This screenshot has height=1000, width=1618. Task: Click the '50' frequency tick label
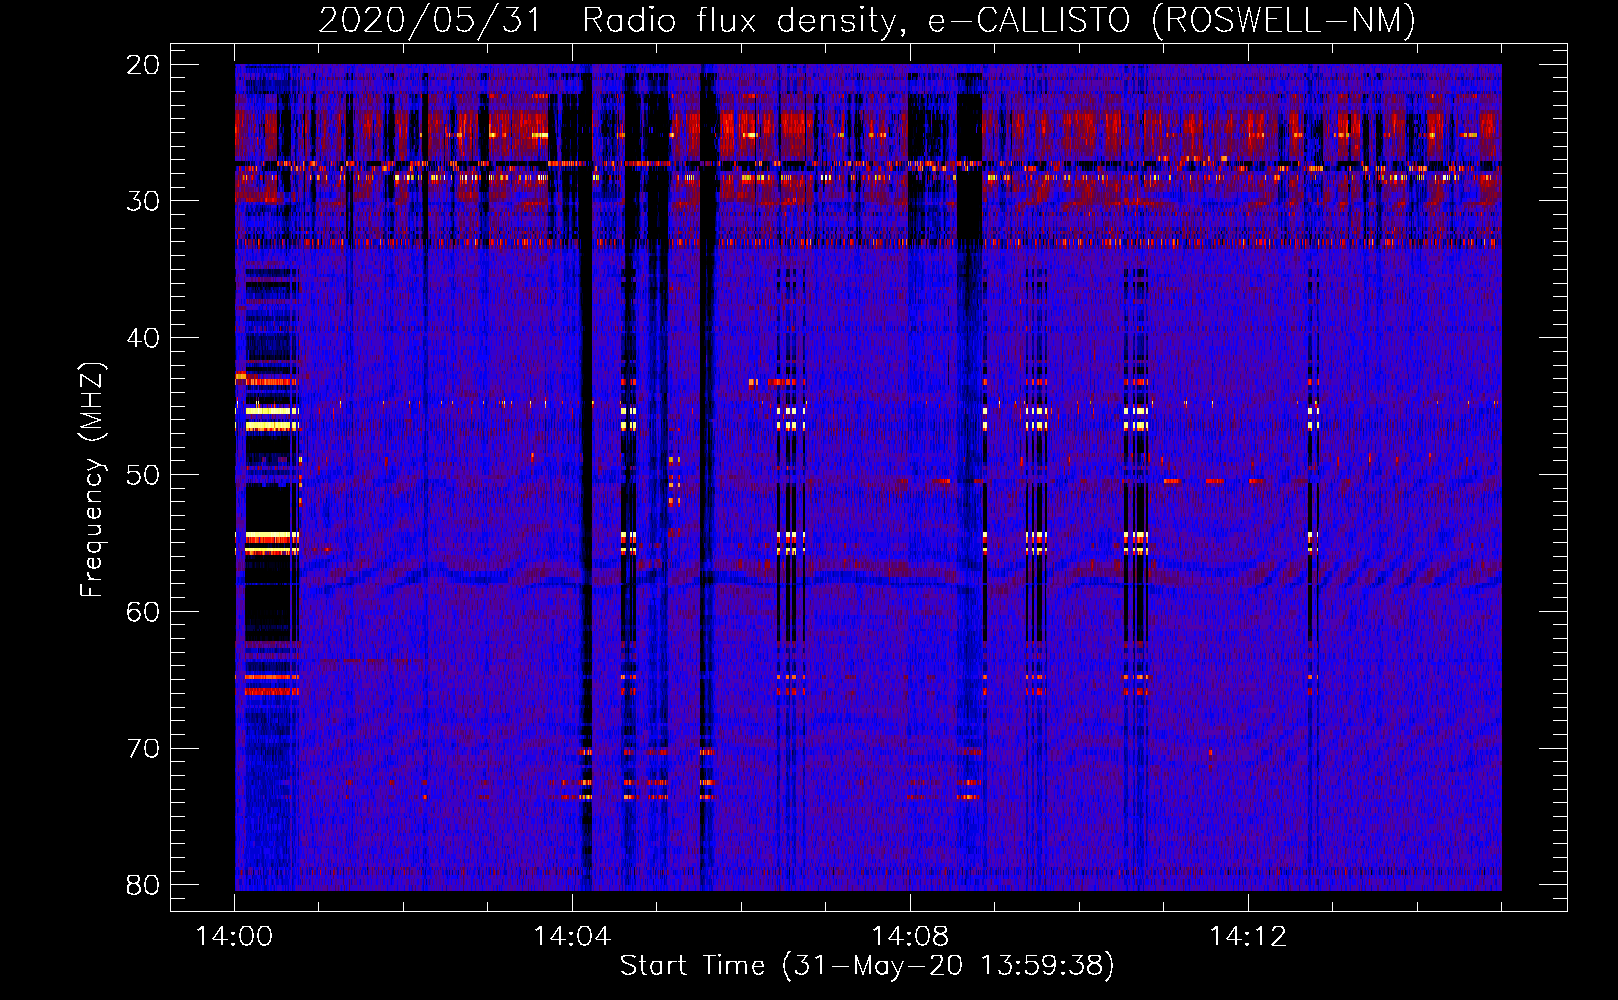(143, 475)
